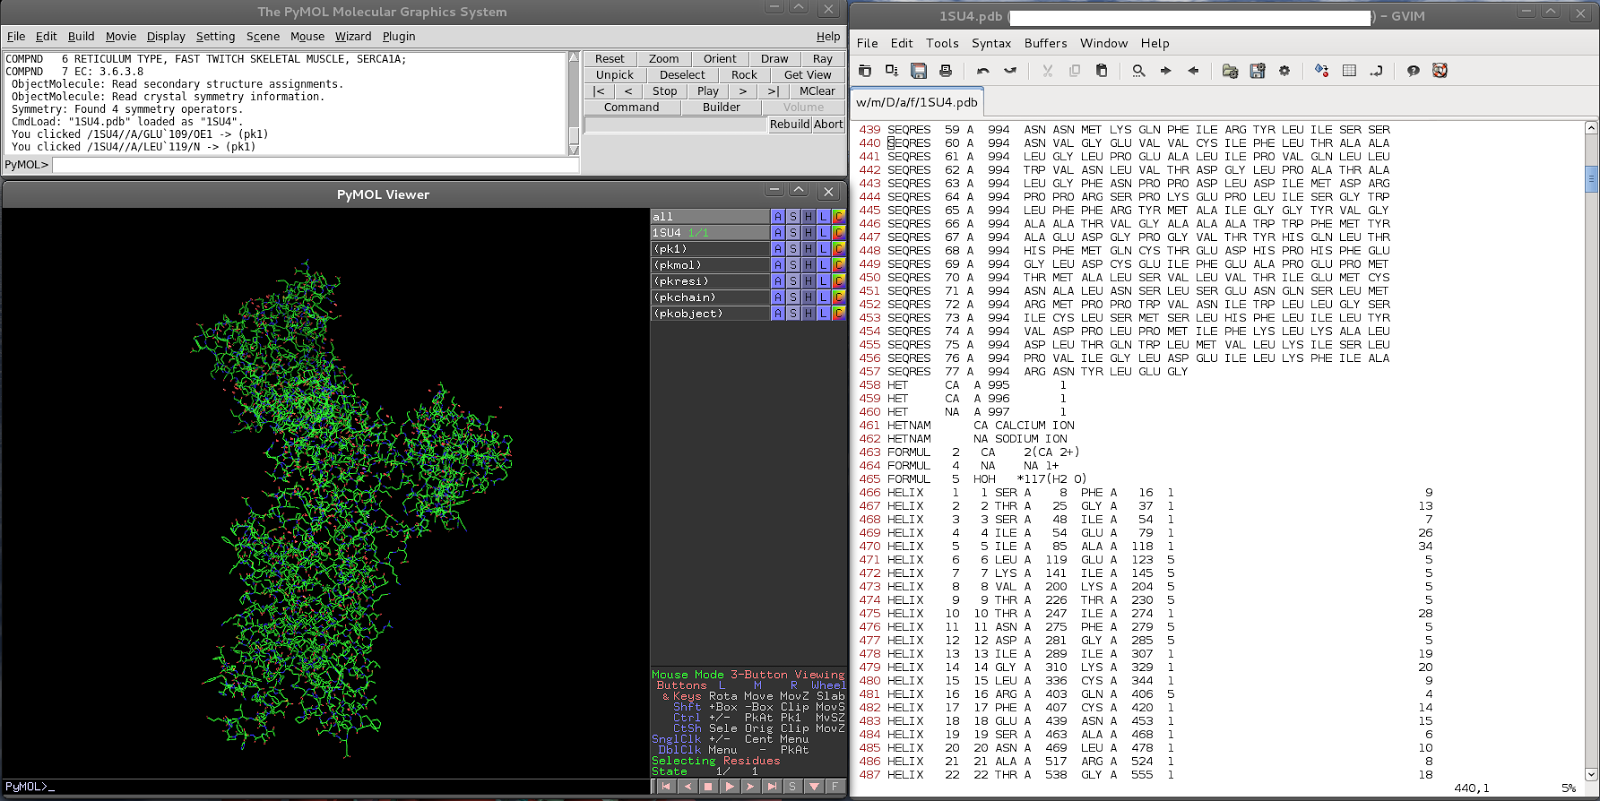Click the Help speech bubble icon in GVIM

1413,71
